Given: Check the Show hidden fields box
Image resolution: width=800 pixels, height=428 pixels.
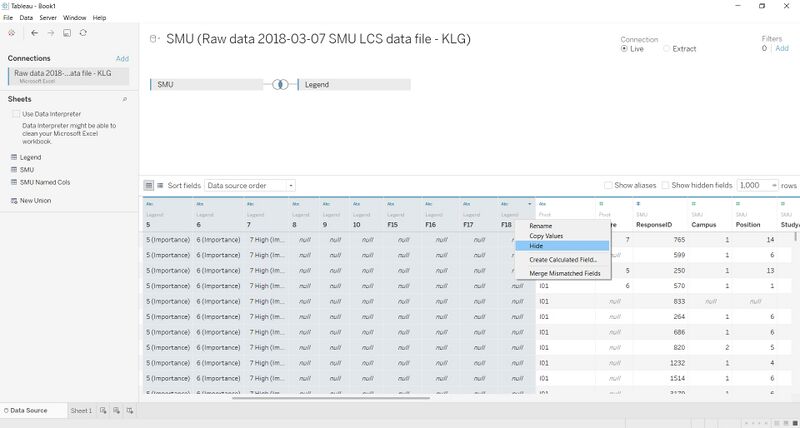Looking at the screenshot, I should (665, 186).
